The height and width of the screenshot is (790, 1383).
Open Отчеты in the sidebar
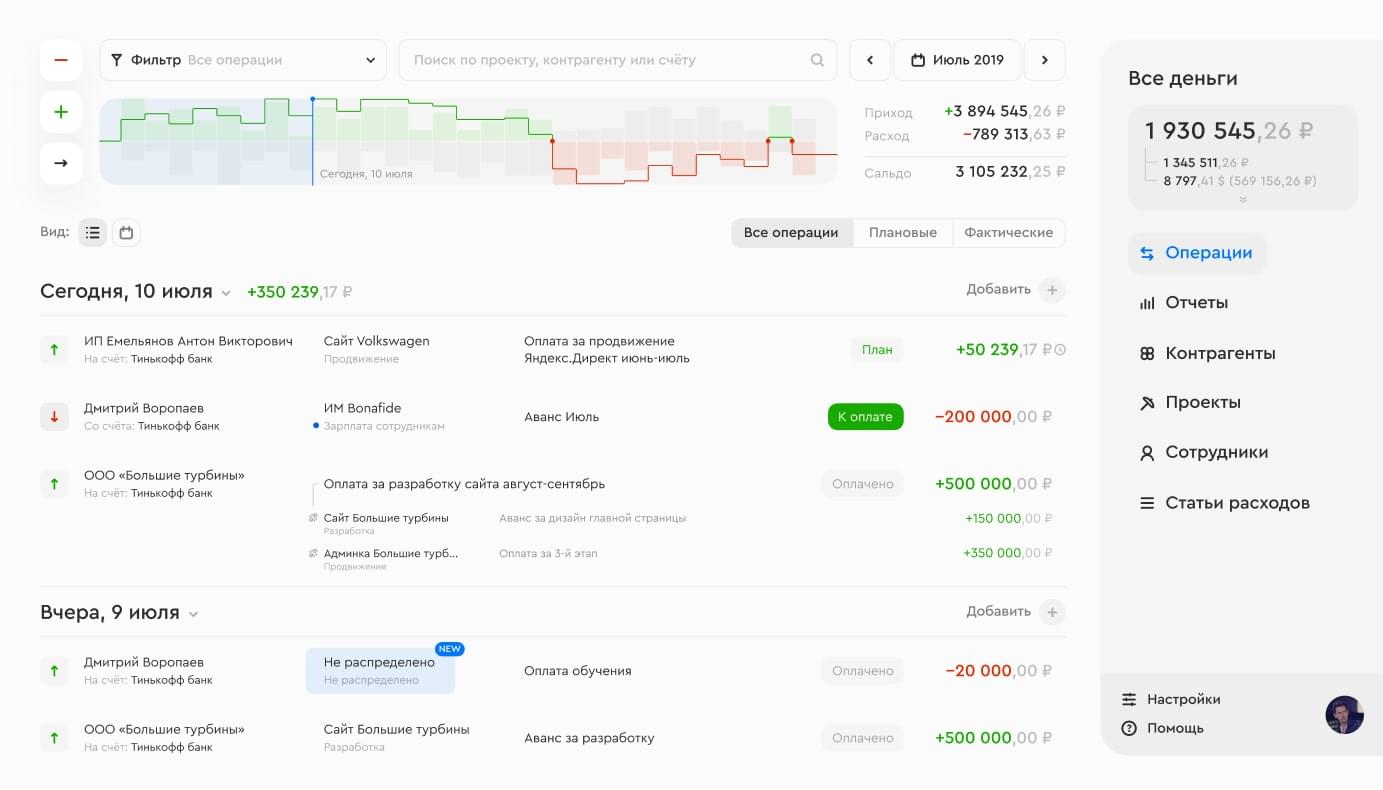coord(1196,303)
